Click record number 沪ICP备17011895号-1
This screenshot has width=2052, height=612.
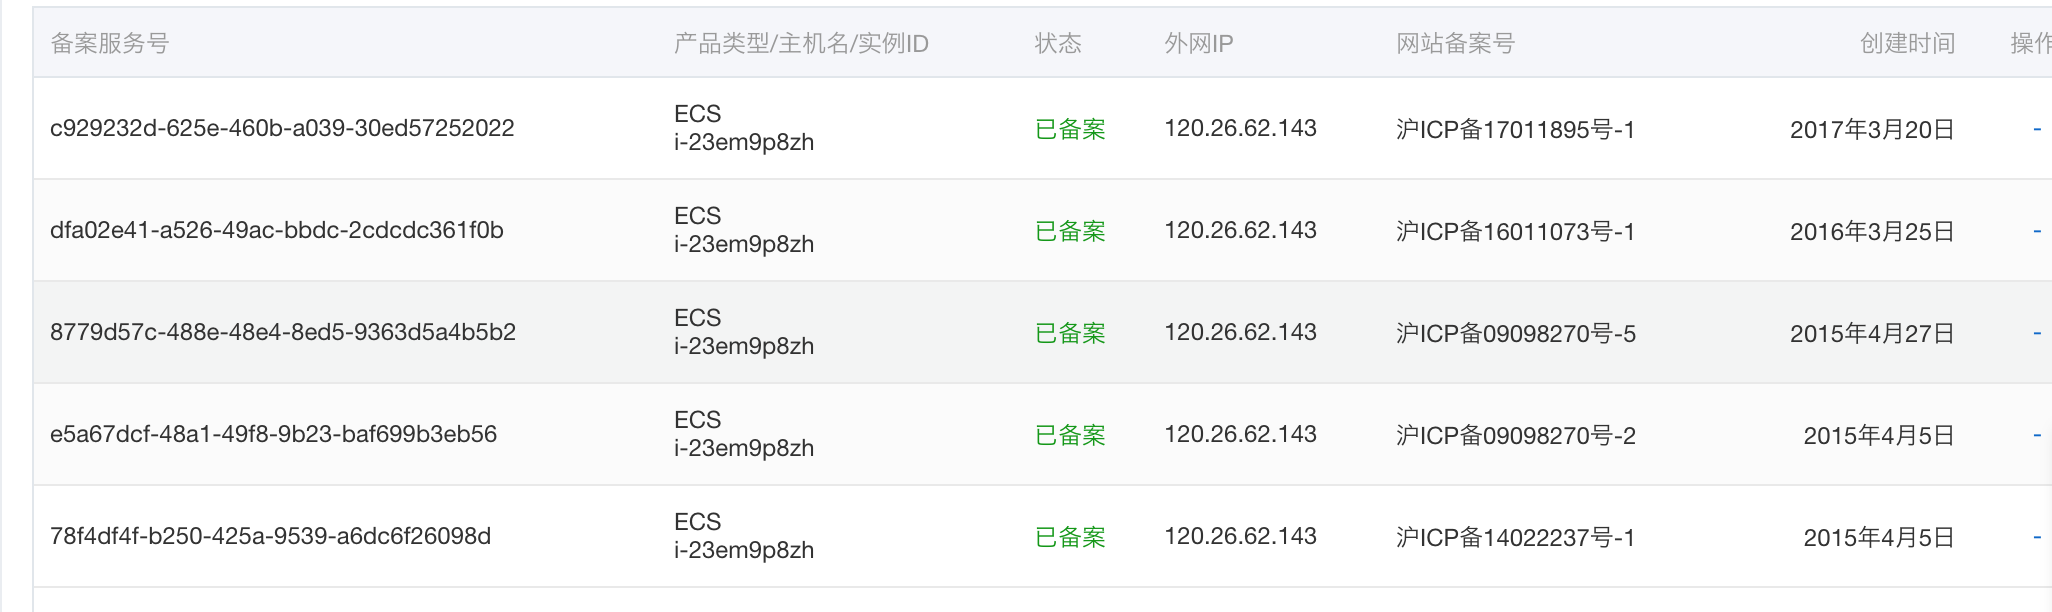tap(1515, 130)
